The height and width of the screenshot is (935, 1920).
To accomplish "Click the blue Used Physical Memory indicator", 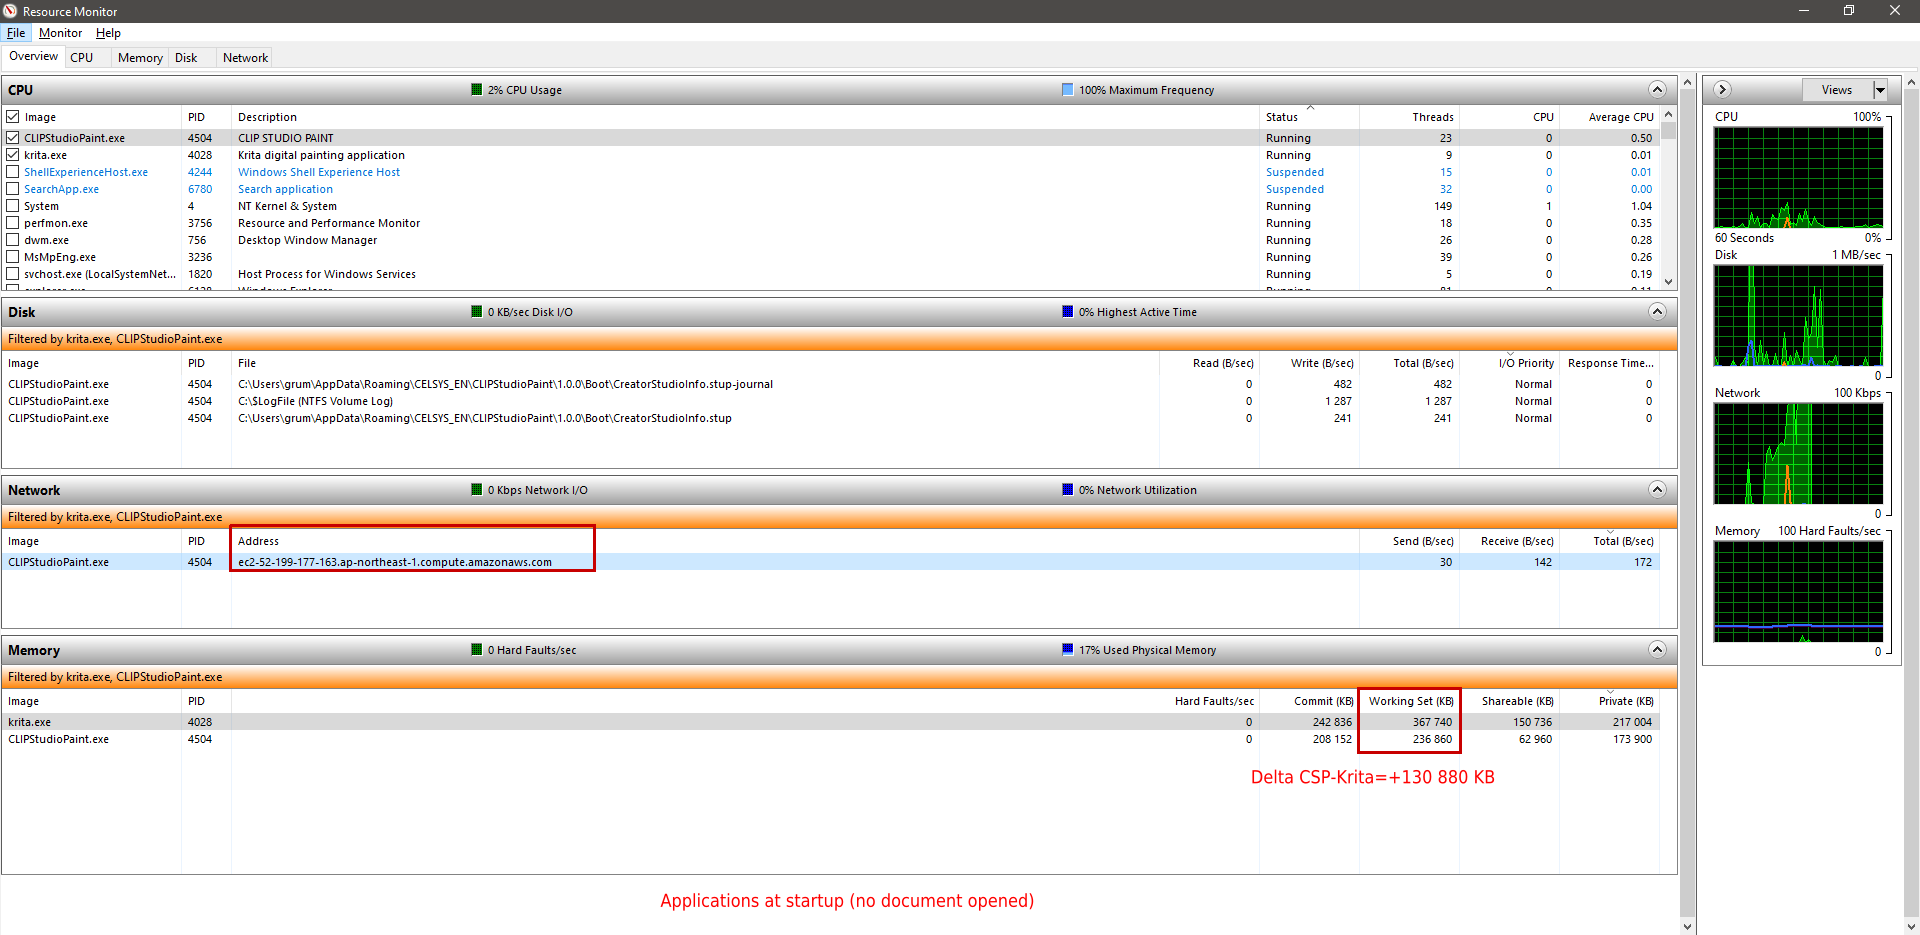I will pyautogui.click(x=1067, y=650).
